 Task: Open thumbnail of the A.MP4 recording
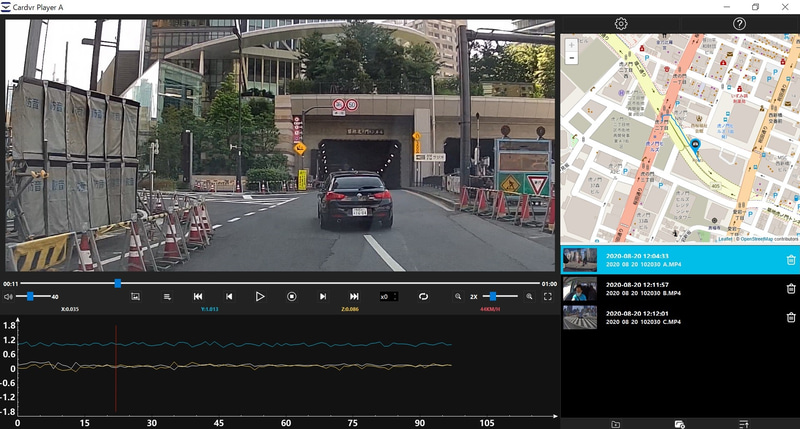click(x=580, y=260)
